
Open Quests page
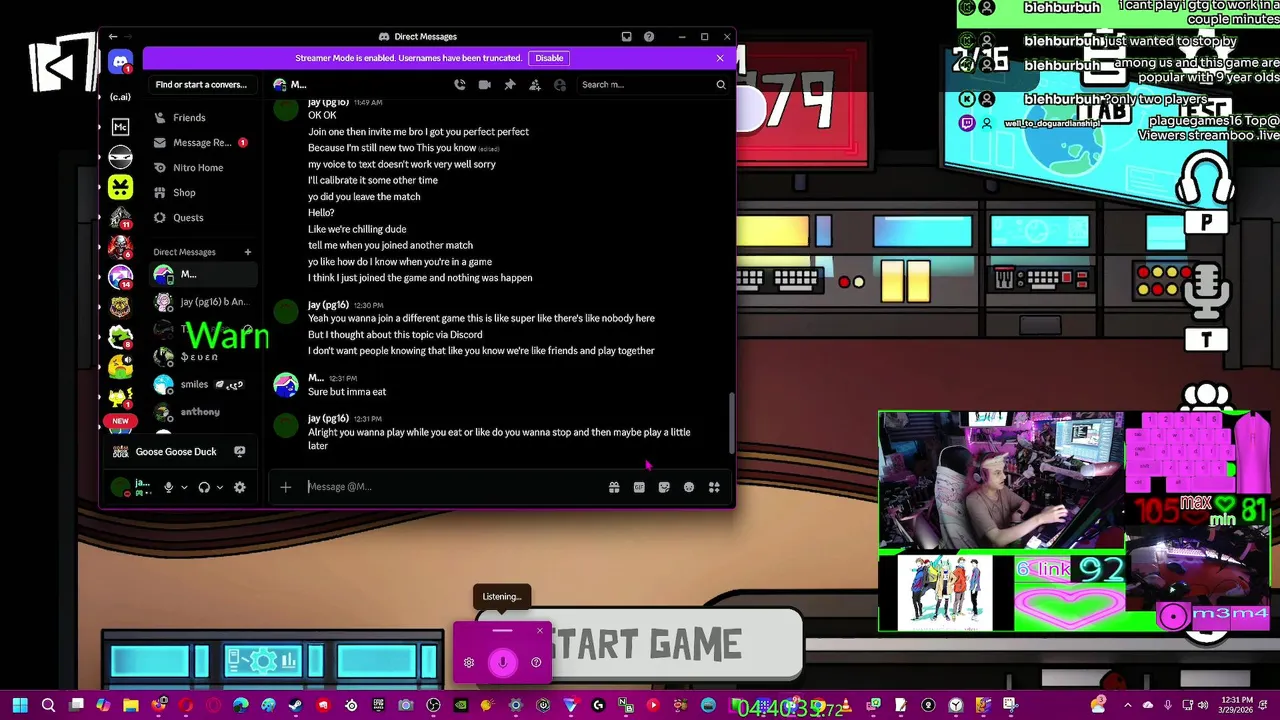tap(203, 218)
